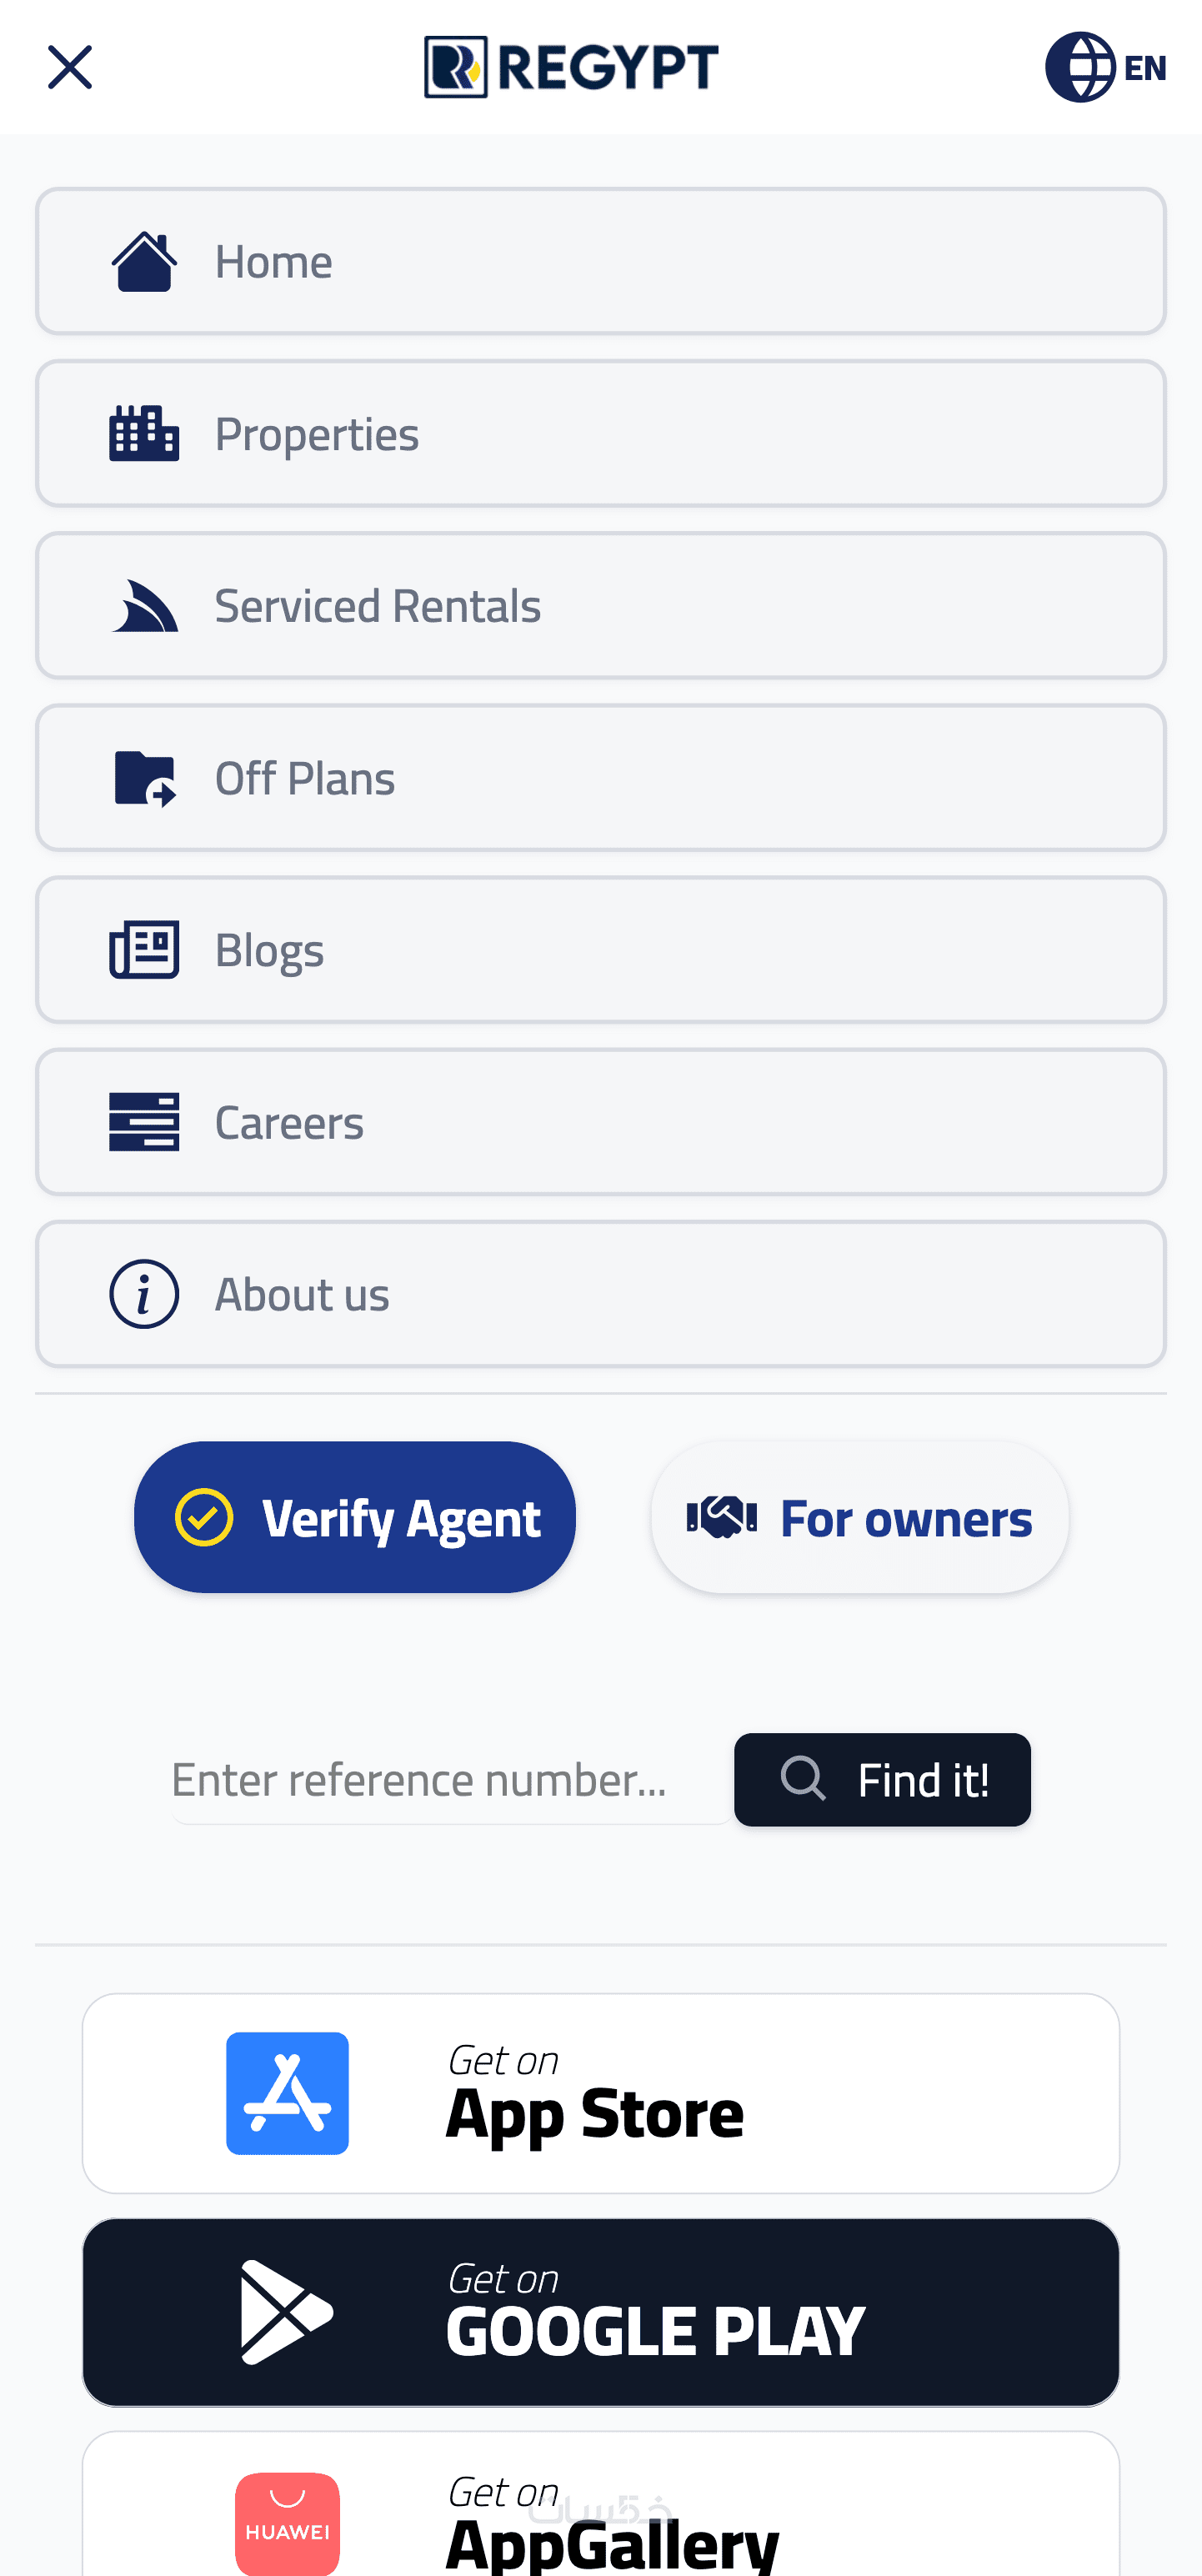1202x2576 pixels.
Task: Click the folder icon beside Off Plans
Action: click(144, 778)
